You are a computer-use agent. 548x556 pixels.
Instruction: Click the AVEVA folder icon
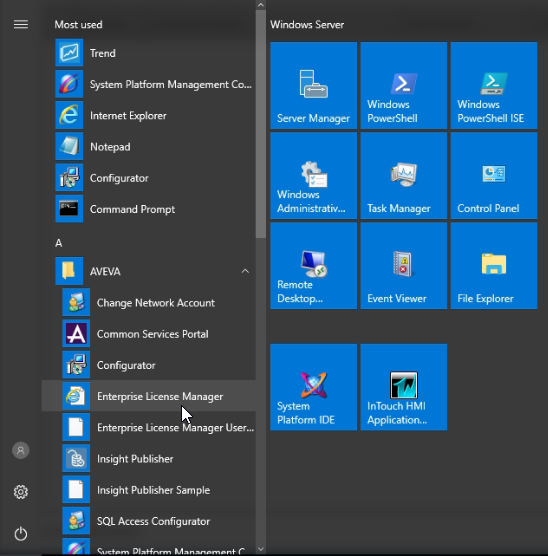[69, 271]
